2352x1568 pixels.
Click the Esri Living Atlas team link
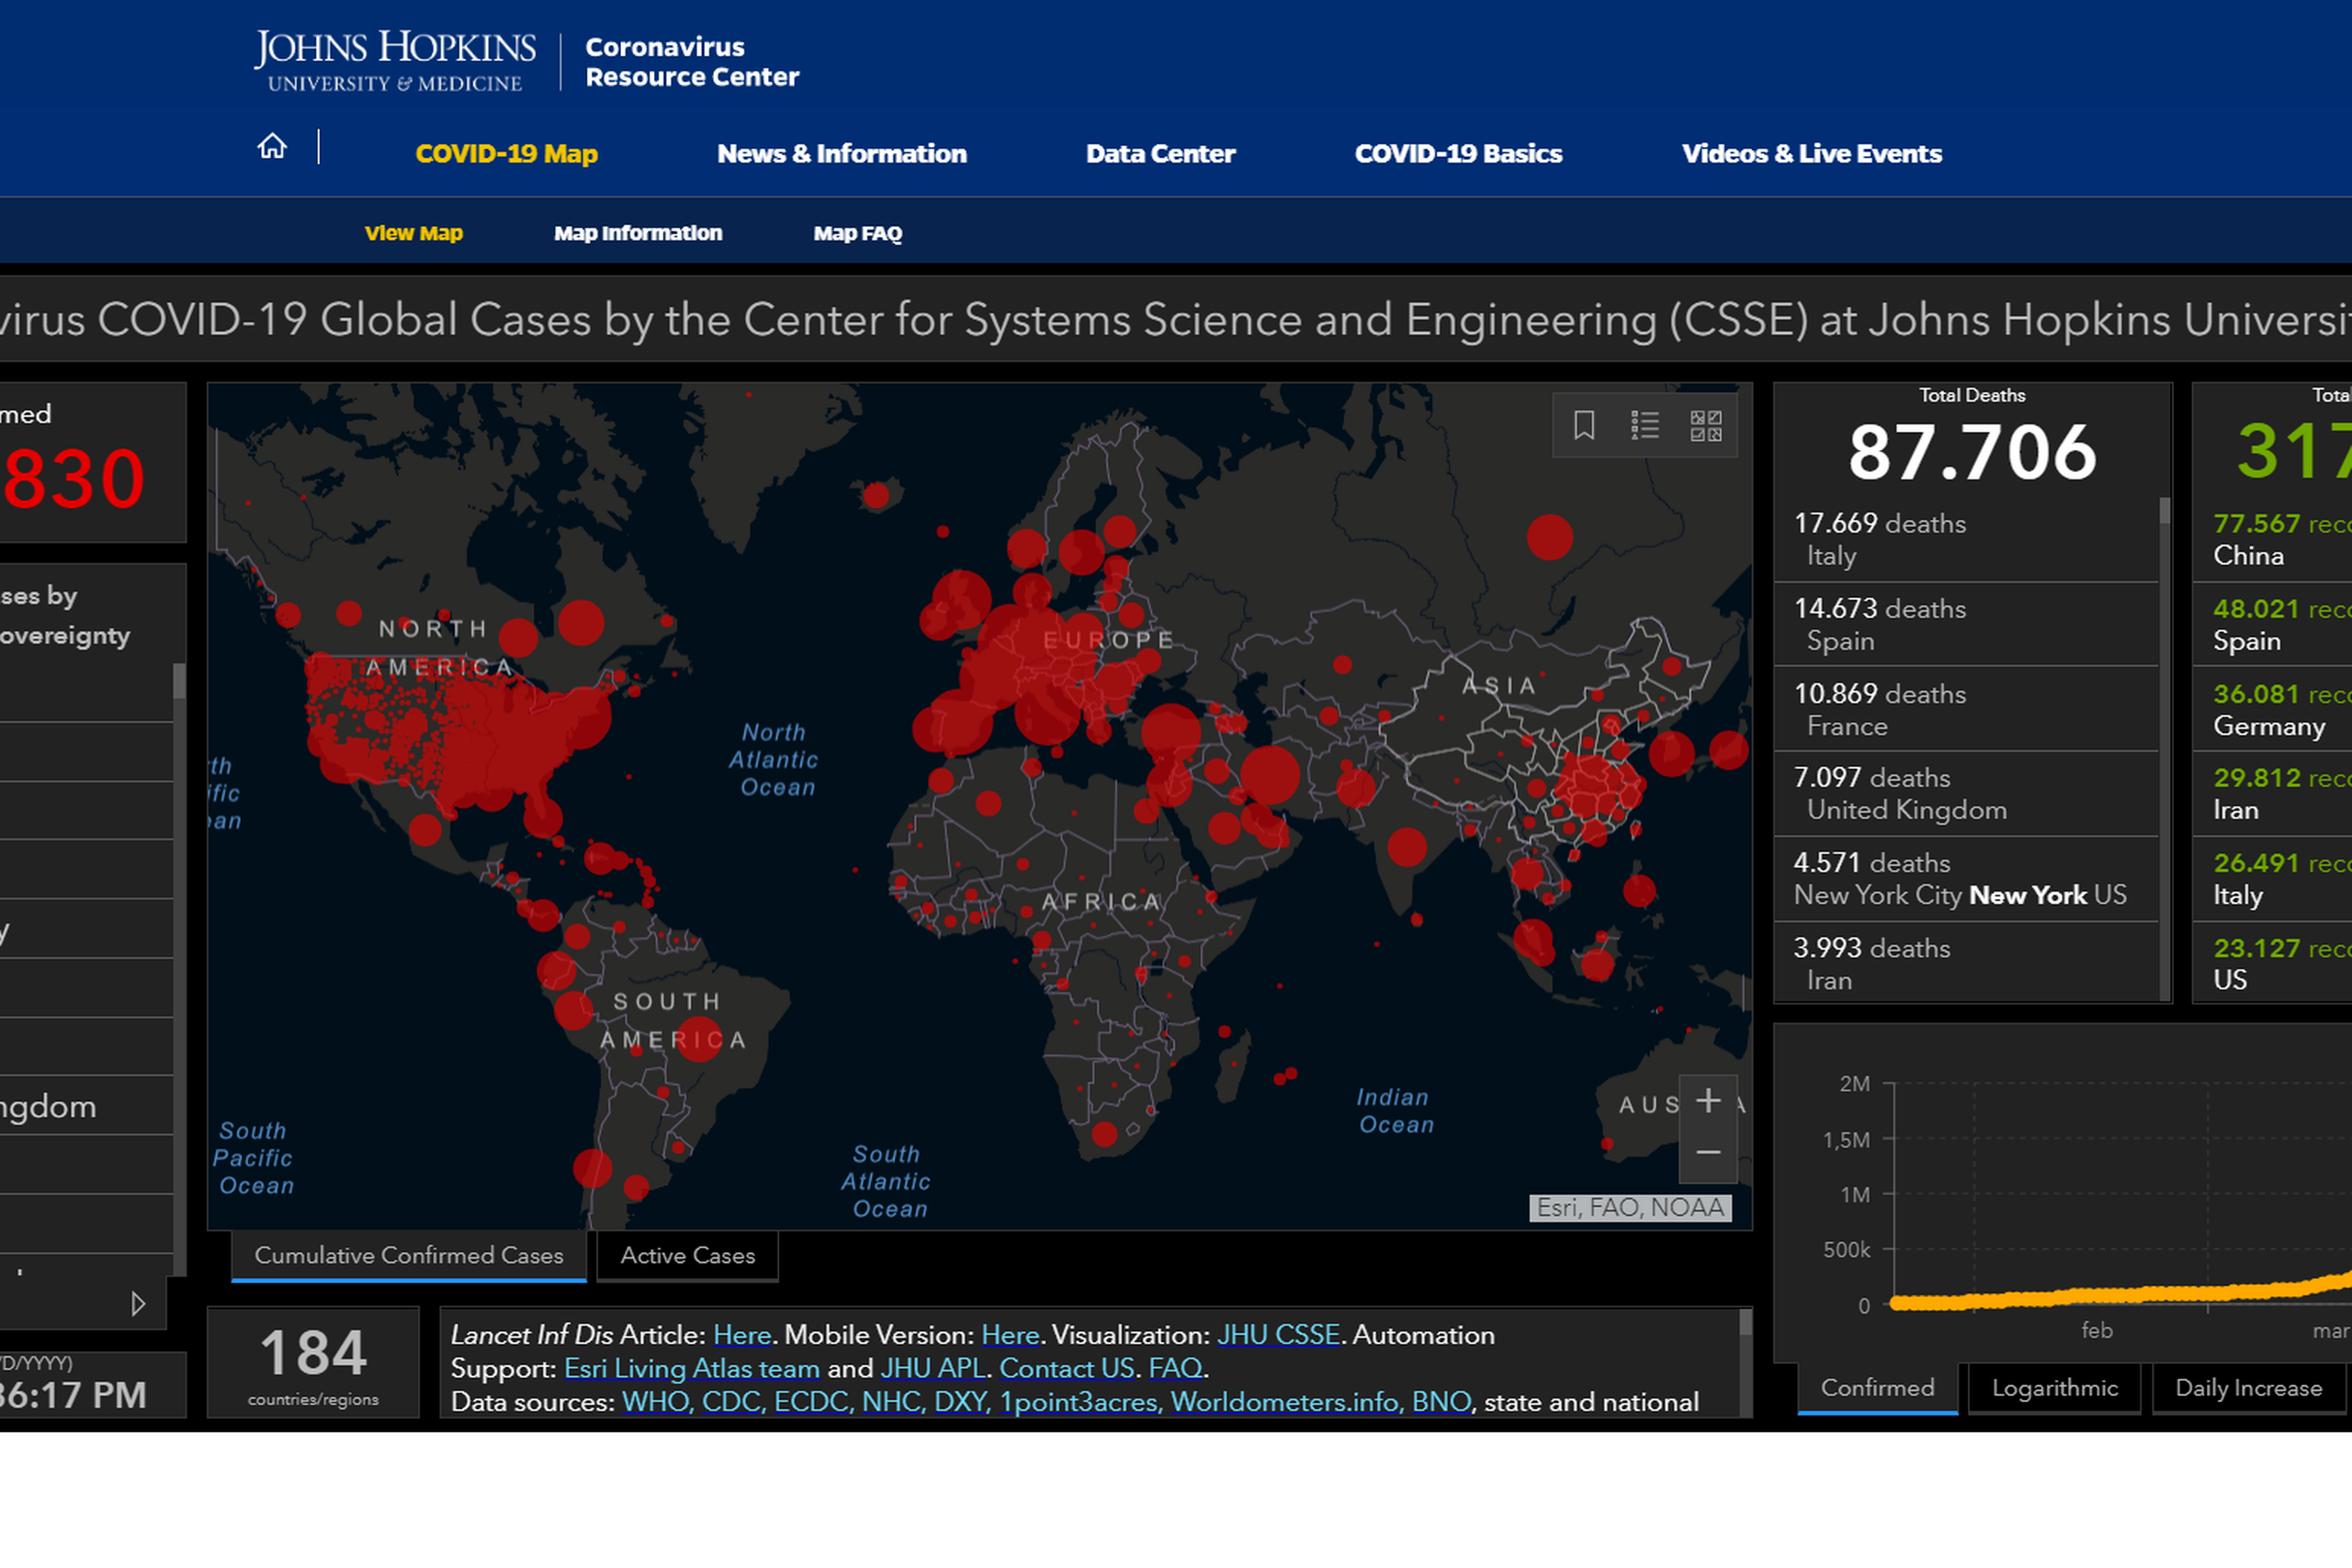point(691,1368)
